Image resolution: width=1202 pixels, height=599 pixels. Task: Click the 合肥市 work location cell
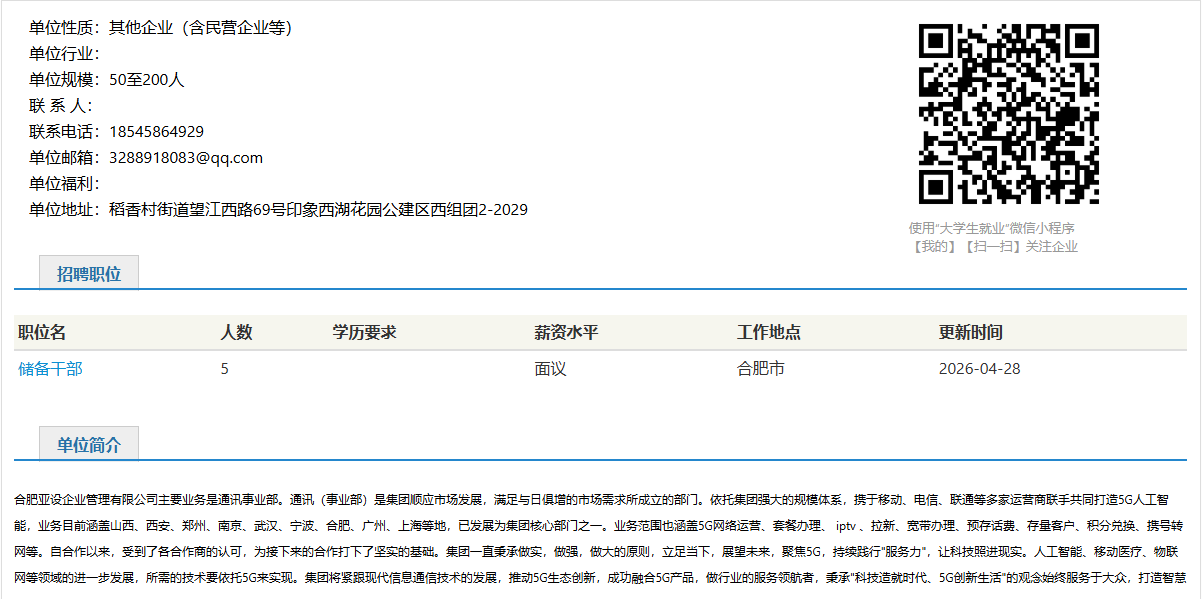(761, 369)
